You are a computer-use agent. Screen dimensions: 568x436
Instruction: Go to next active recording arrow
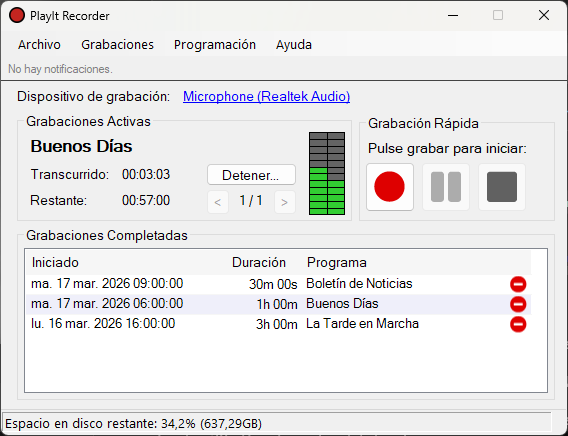pos(285,202)
